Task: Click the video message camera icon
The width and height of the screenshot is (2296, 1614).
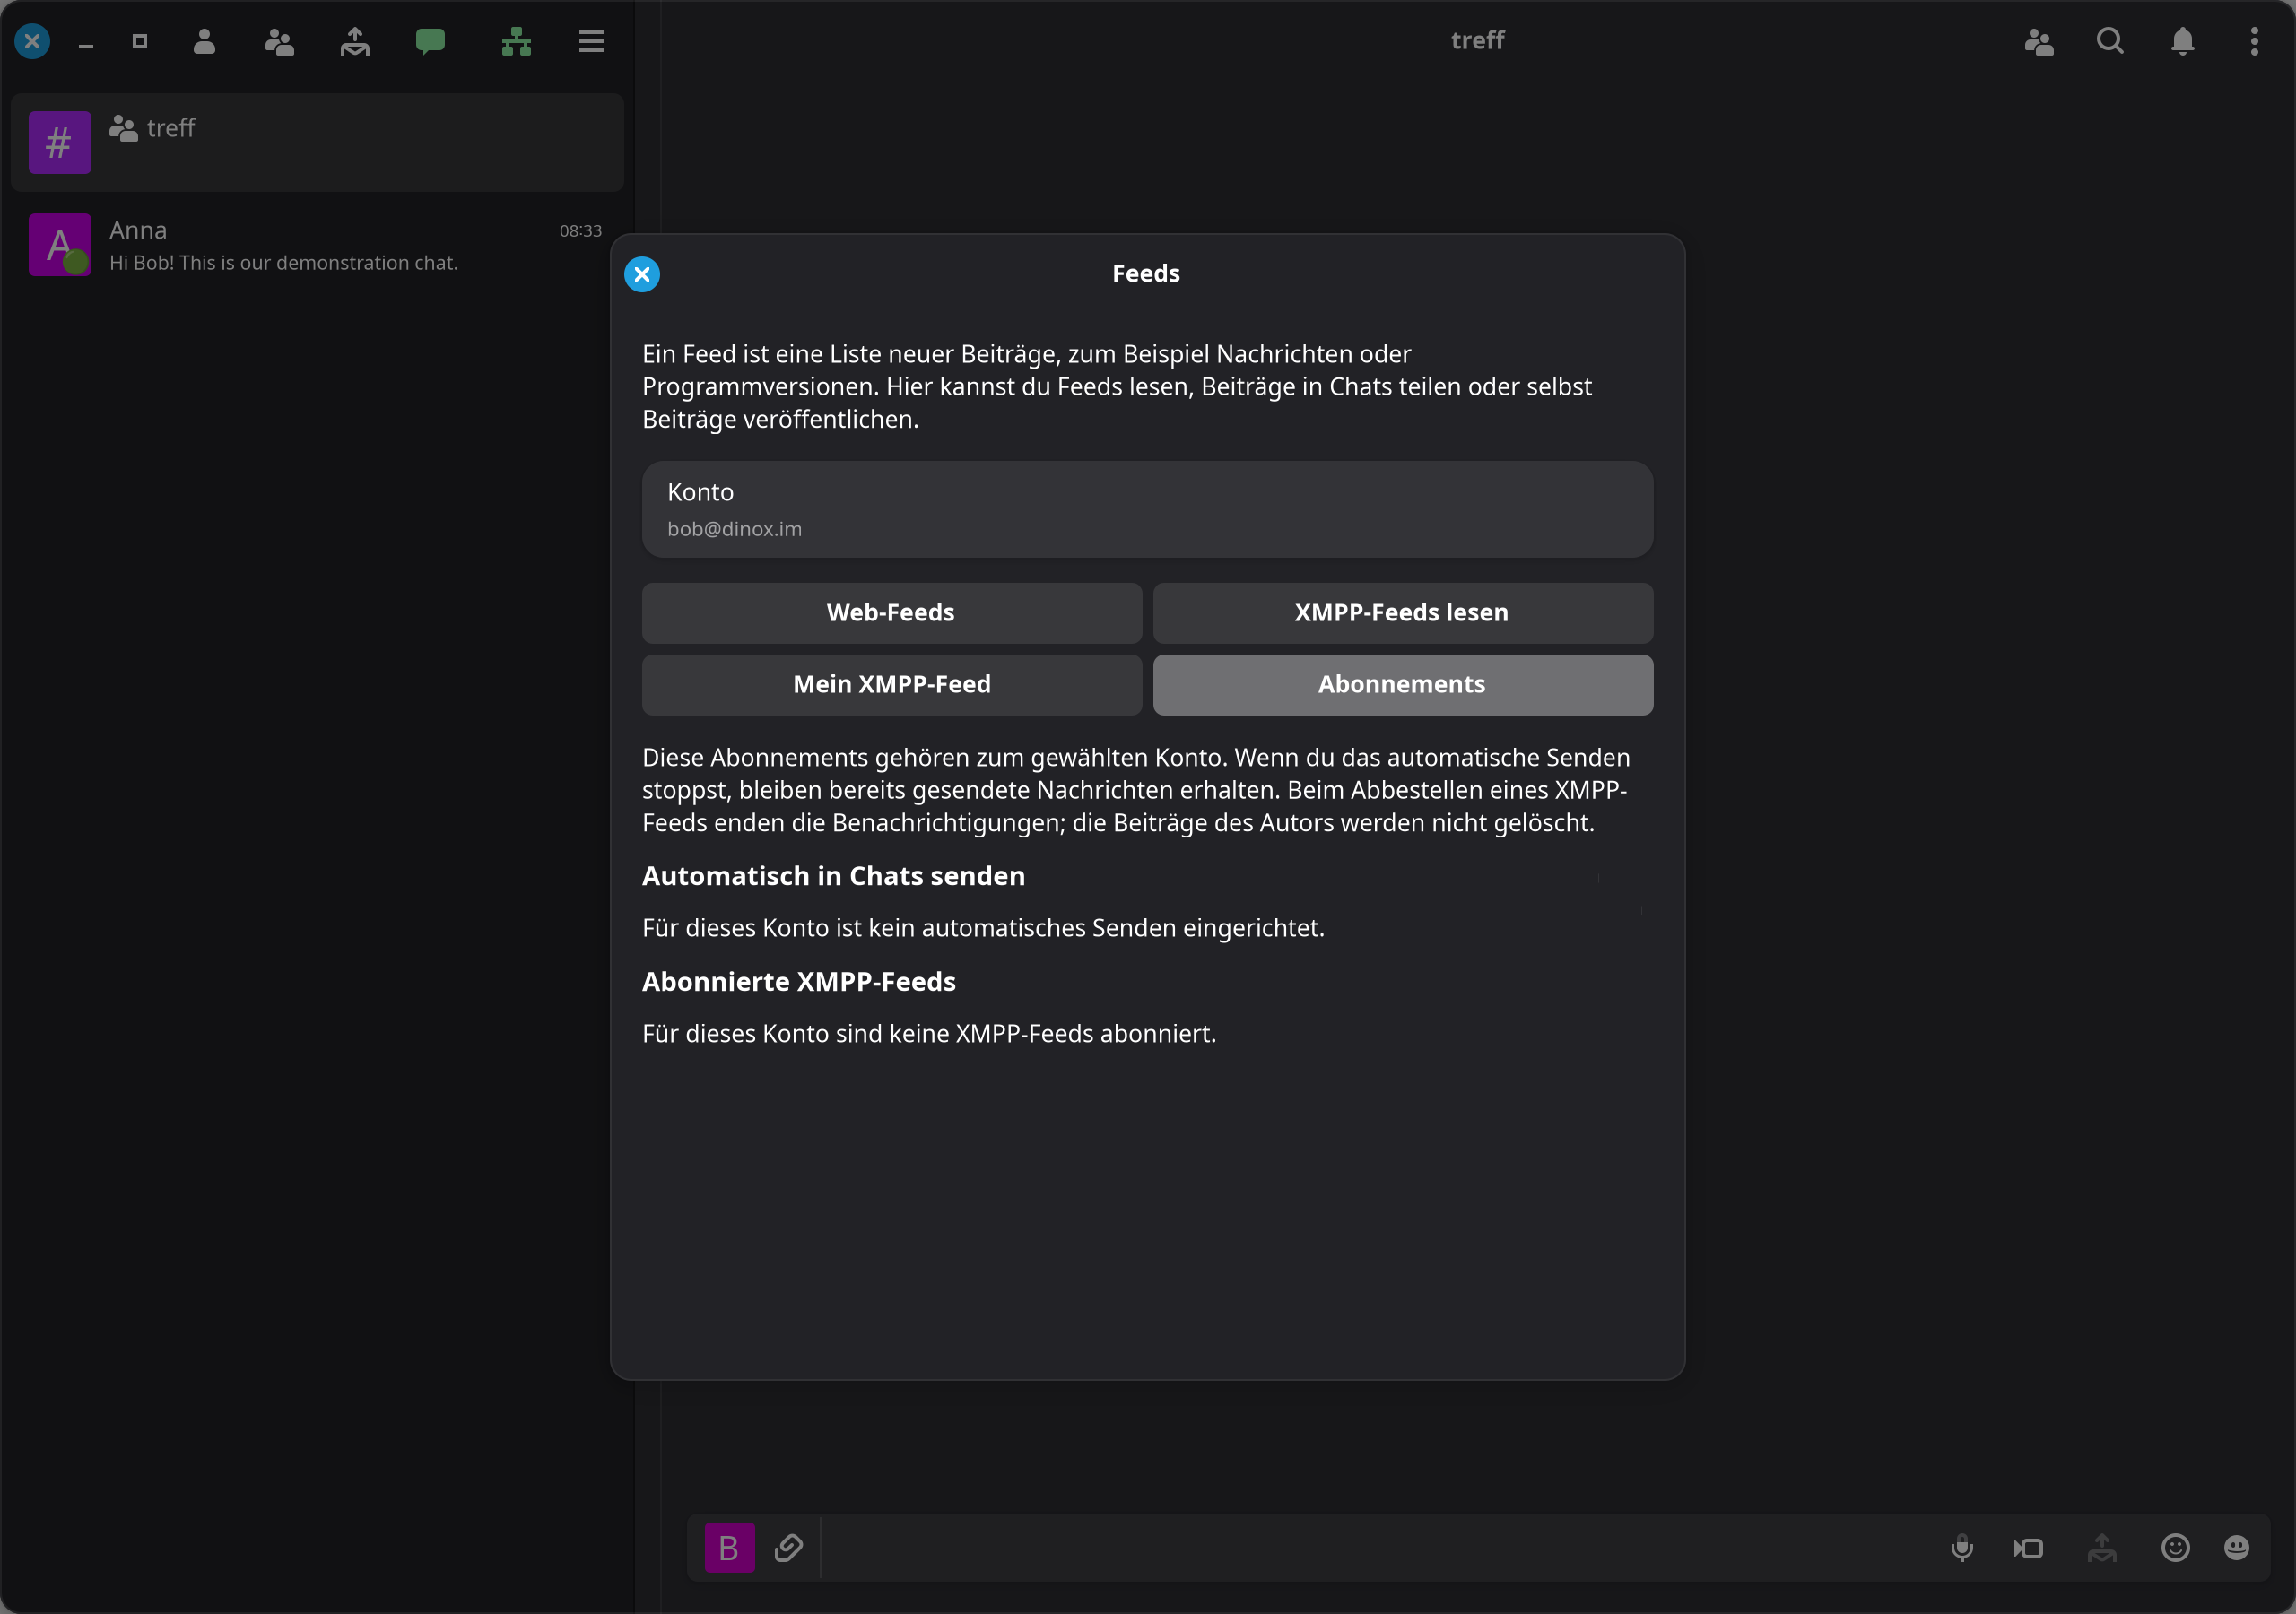Action: [x=2029, y=1548]
